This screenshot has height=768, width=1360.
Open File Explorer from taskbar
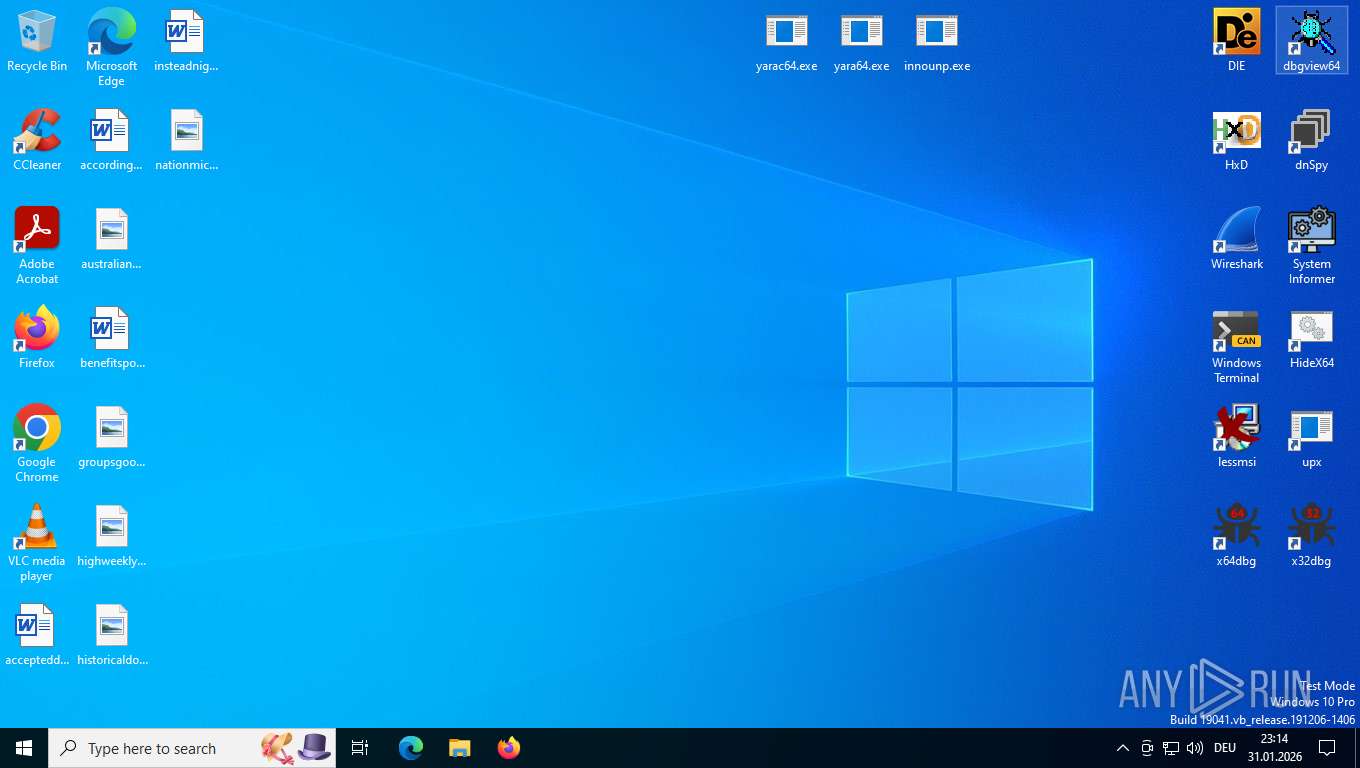(460, 748)
